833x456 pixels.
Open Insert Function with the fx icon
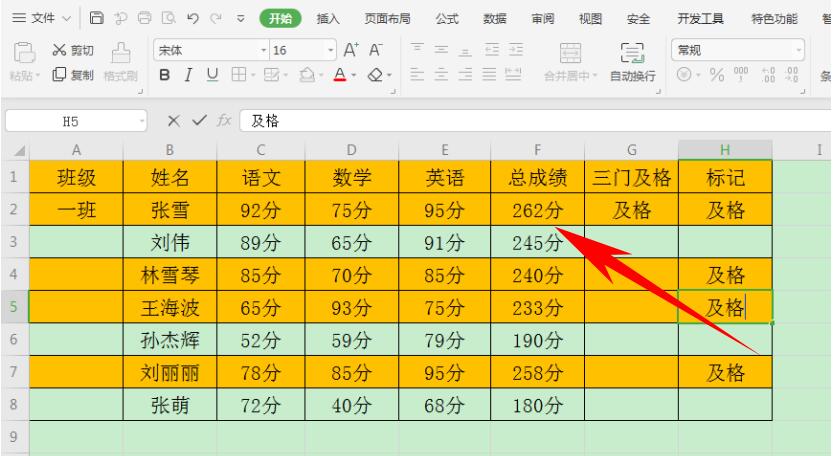(x=224, y=121)
